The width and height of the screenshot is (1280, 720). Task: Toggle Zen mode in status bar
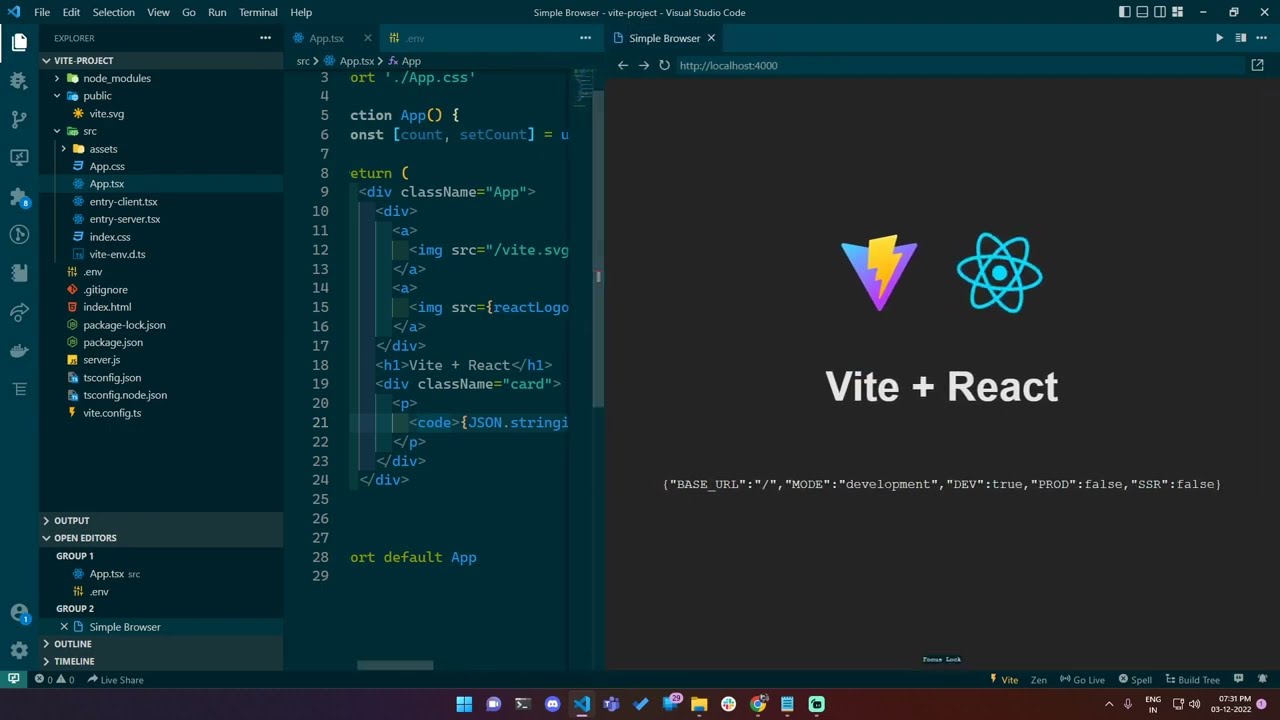pos(1039,680)
